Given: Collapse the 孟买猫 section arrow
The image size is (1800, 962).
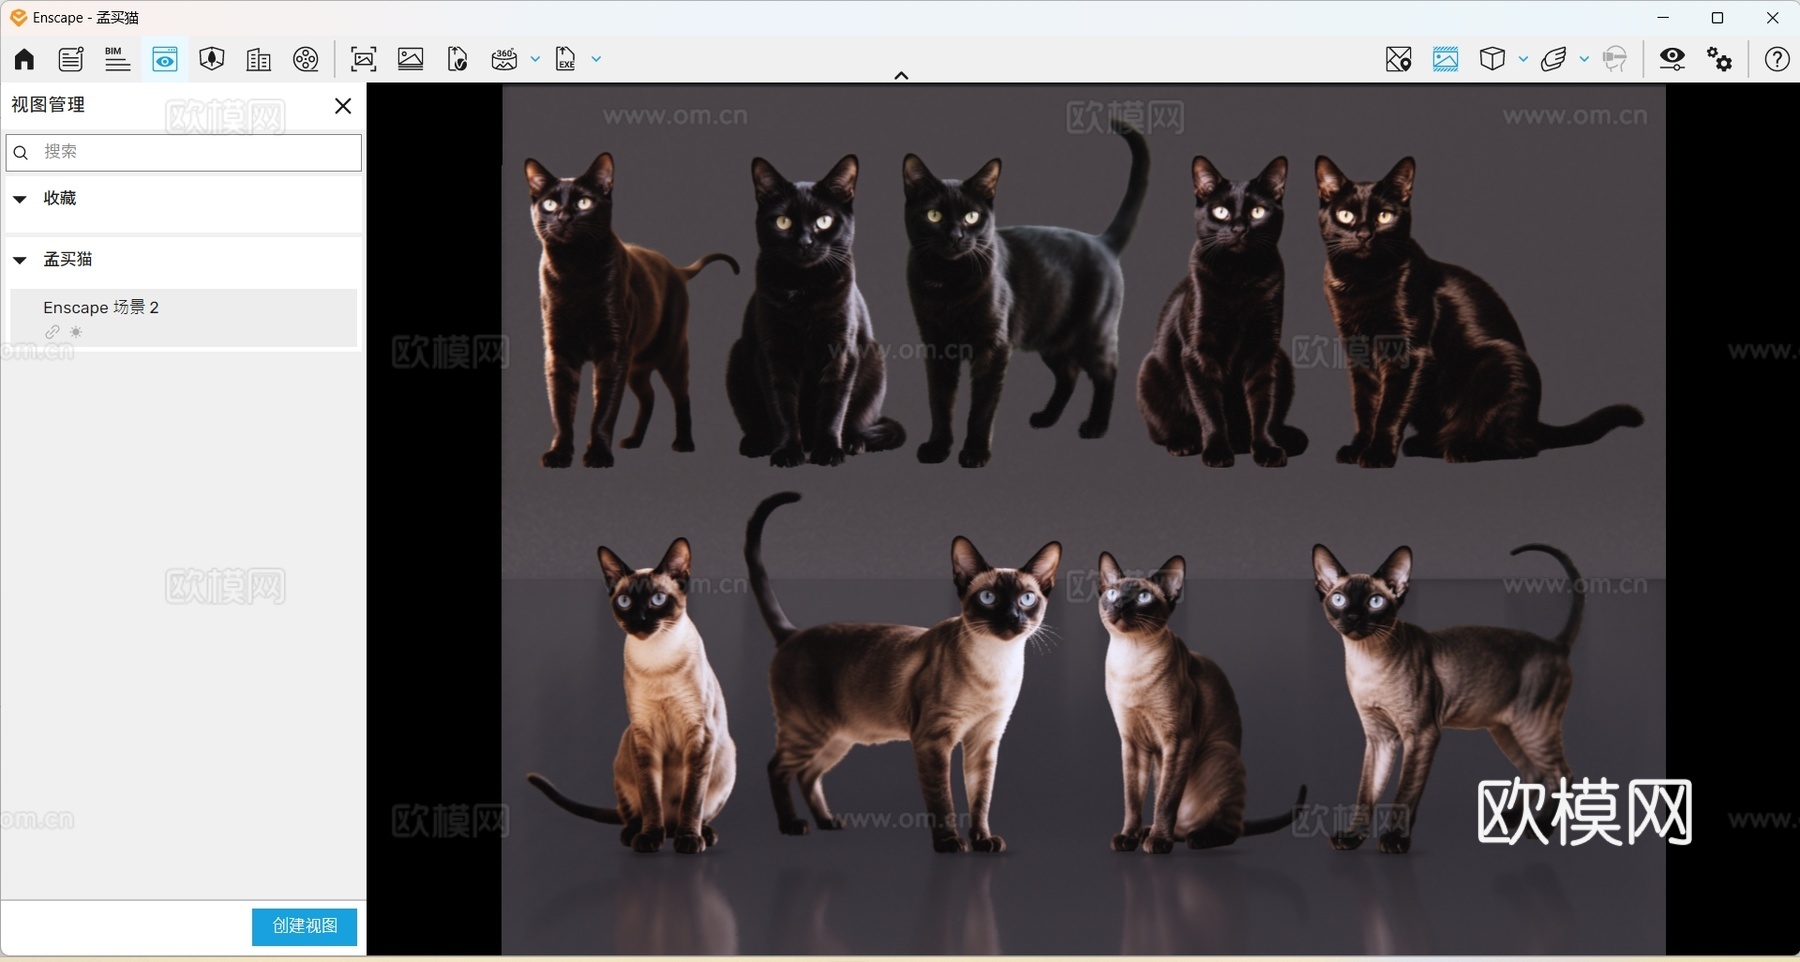Looking at the screenshot, I should (x=19, y=260).
